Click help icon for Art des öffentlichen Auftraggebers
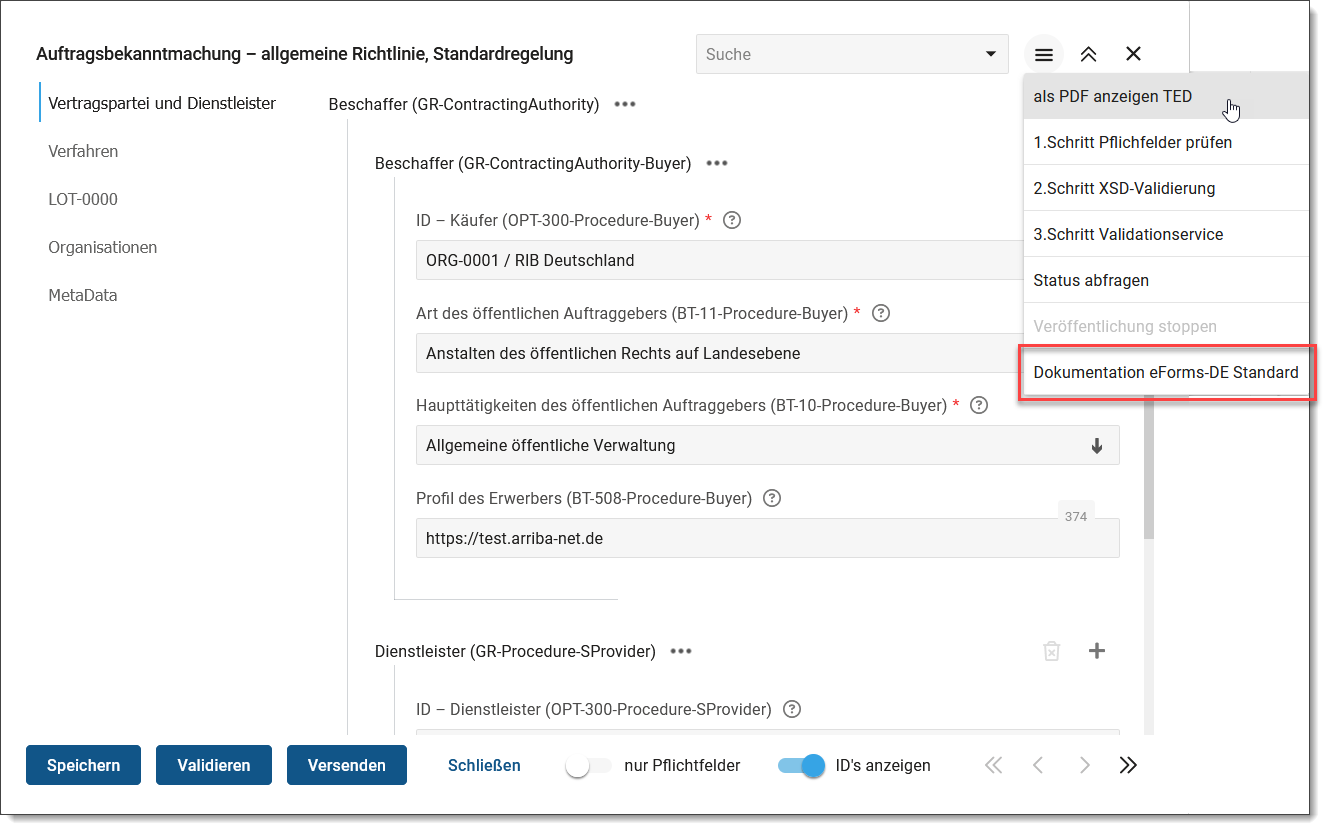Image resolution: width=1325 pixels, height=830 pixels. click(x=881, y=313)
